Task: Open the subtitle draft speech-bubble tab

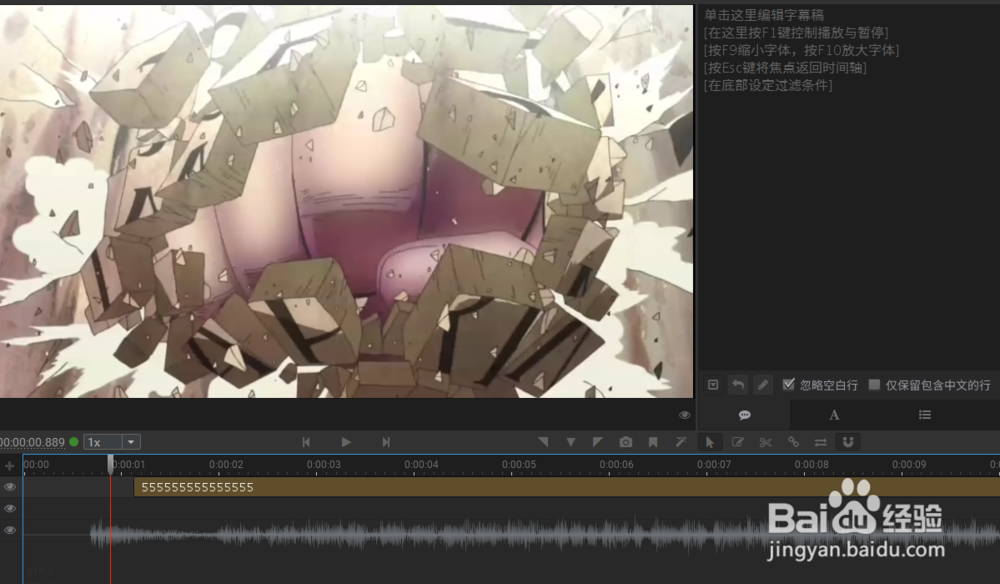Action: (744, 415)
